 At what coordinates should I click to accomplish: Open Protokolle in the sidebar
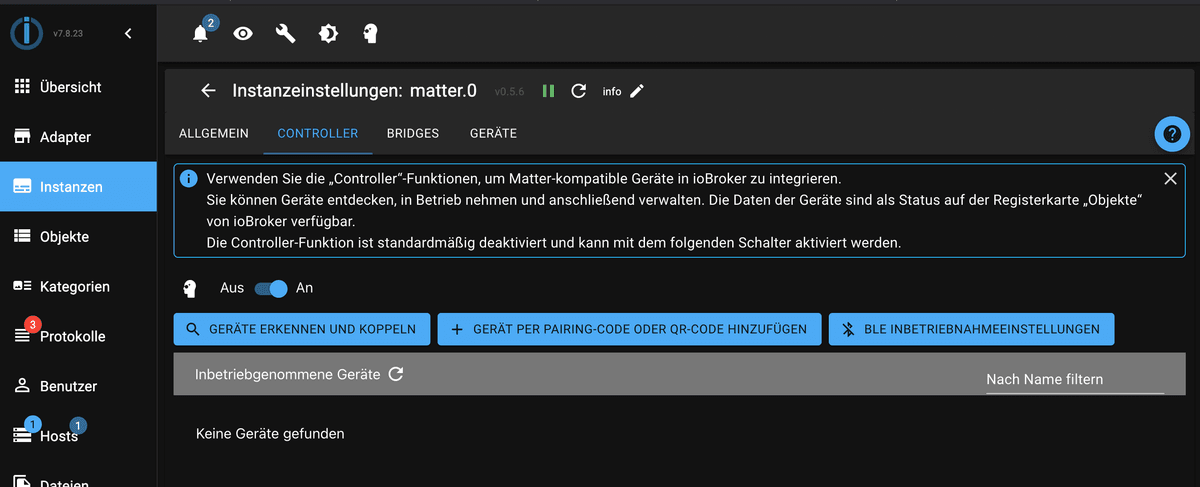click(x=78, y=336)
